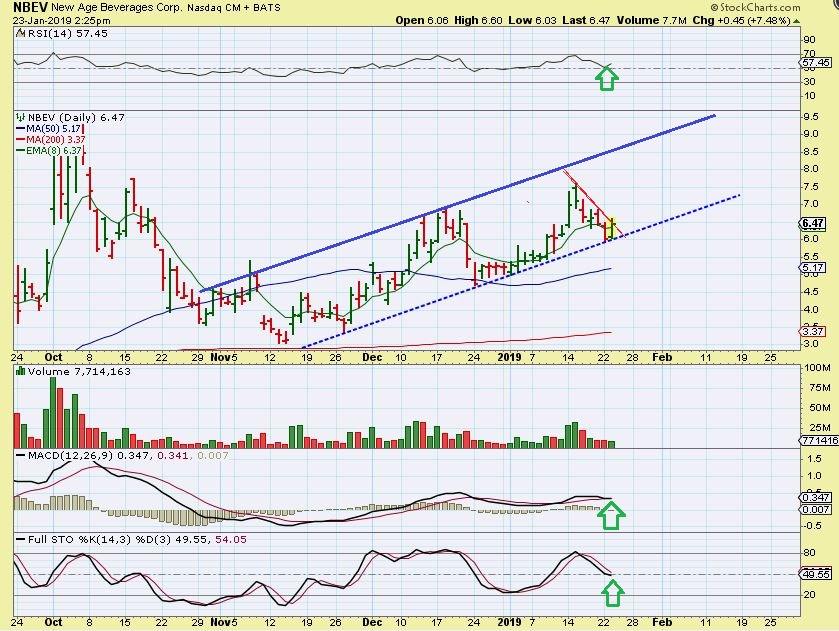Image resolution: width=839 pixels, height=631 pixels.
Task: Click the Volume 7,714,163 panel label
Action: [79, 371]
